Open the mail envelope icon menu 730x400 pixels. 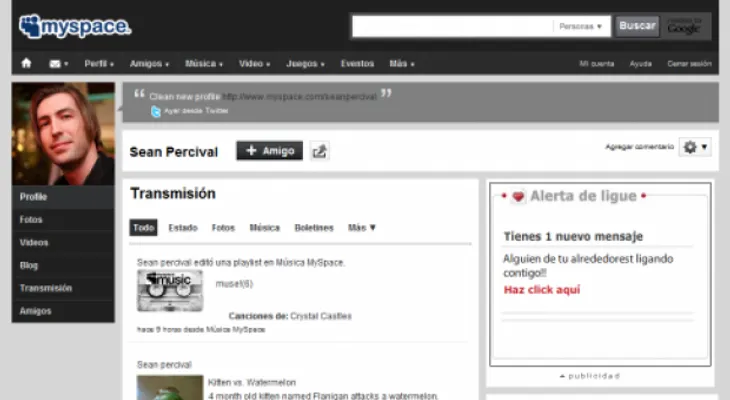coord(59,63)
